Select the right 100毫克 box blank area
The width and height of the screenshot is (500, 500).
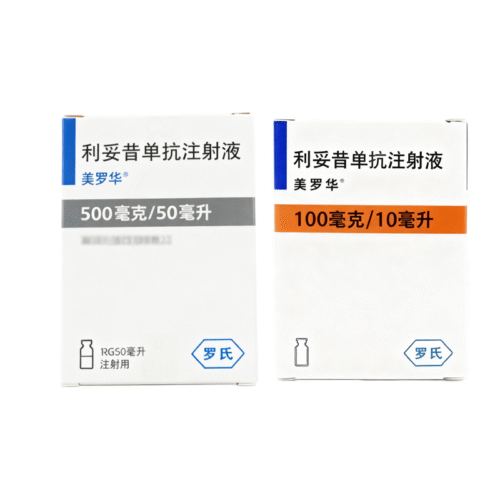click(x=370, y=285)
